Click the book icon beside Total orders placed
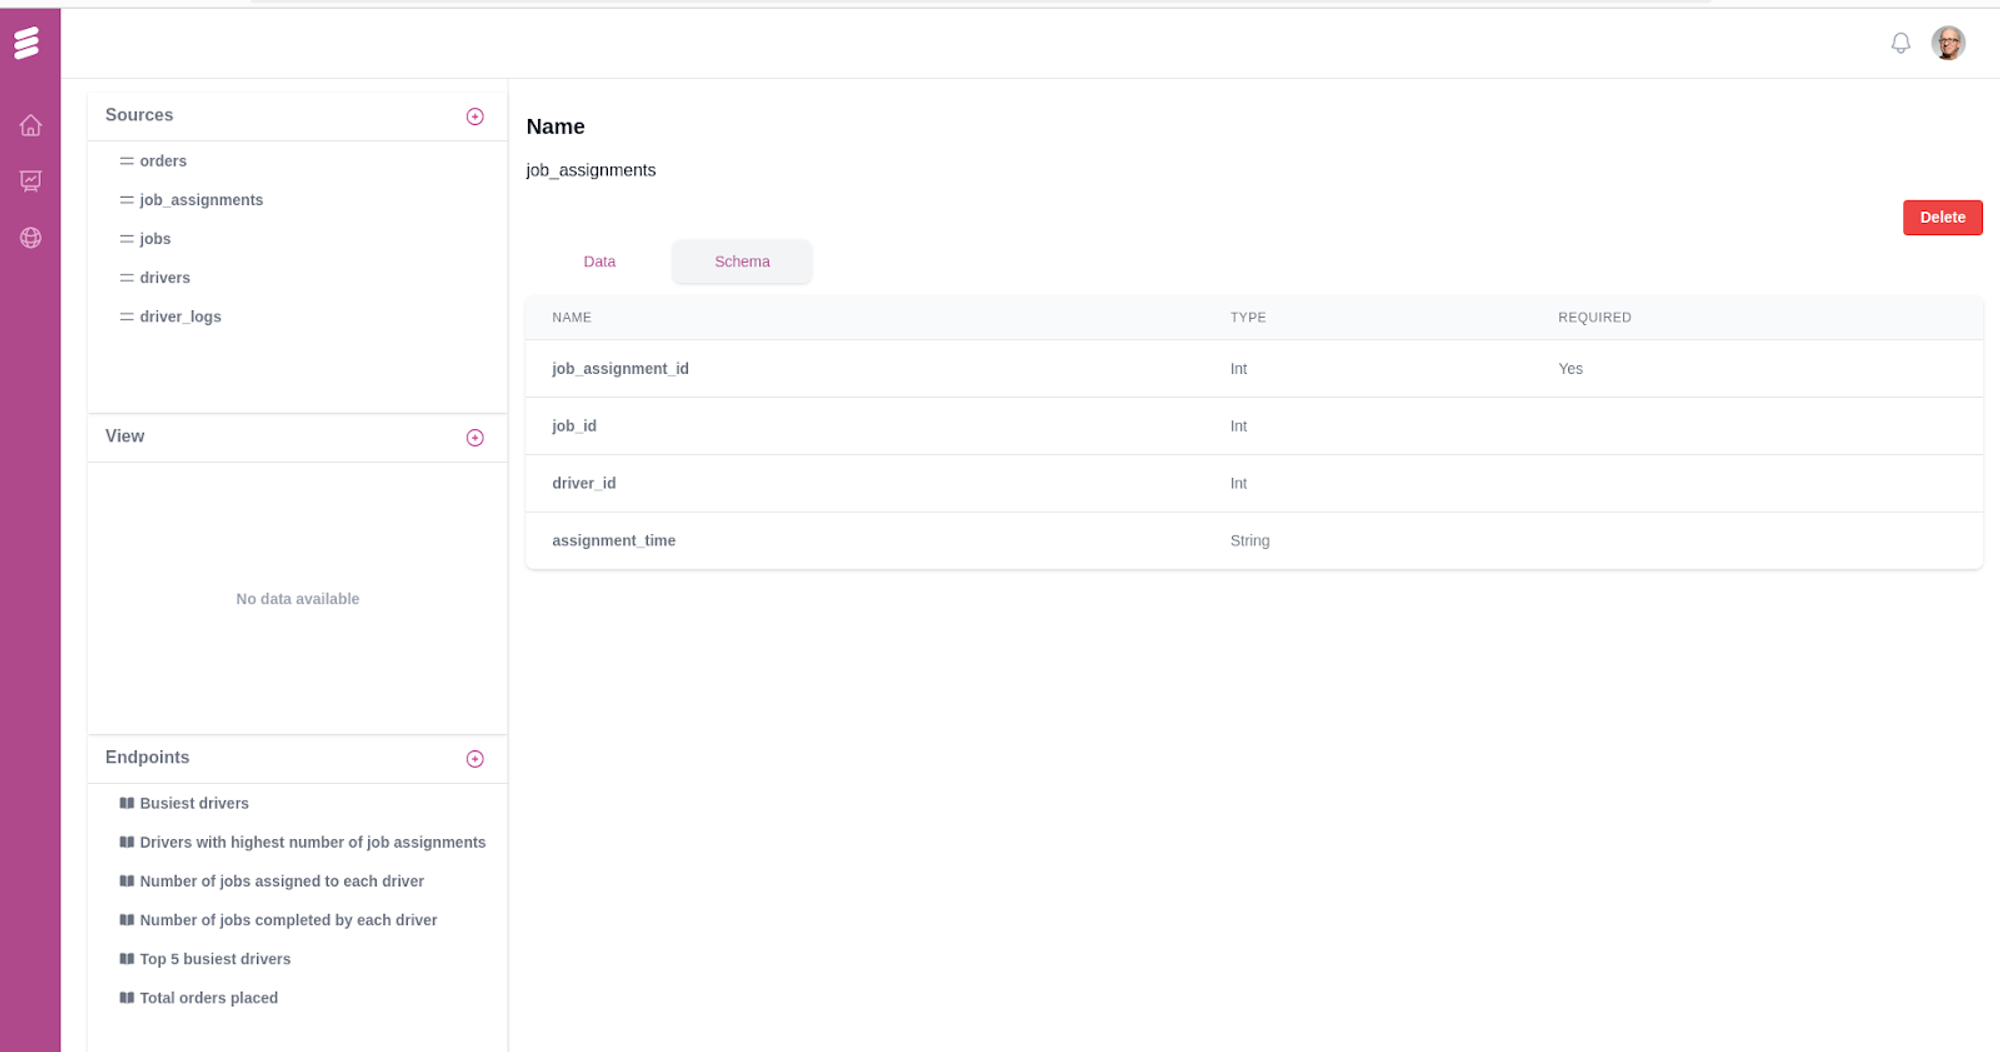Screen dimensions: 2000x1052 pyautogui.click(x=127, y=997)
